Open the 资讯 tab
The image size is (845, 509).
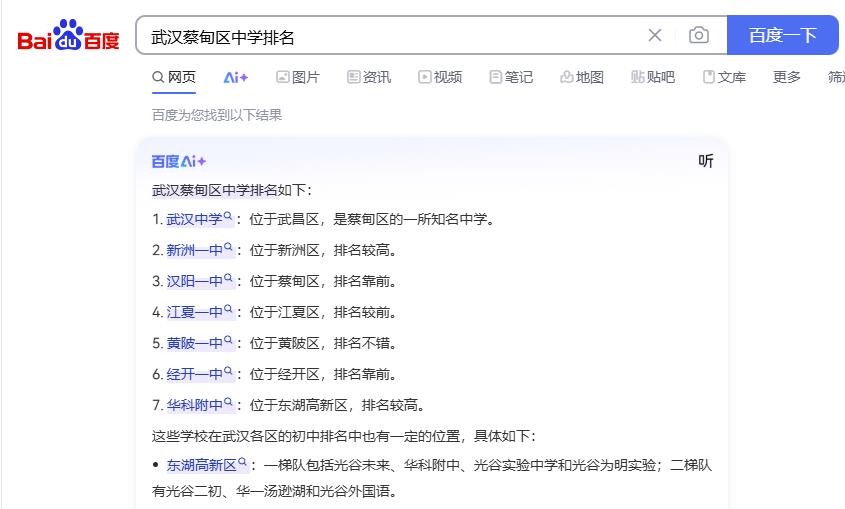tap(369, 78)
